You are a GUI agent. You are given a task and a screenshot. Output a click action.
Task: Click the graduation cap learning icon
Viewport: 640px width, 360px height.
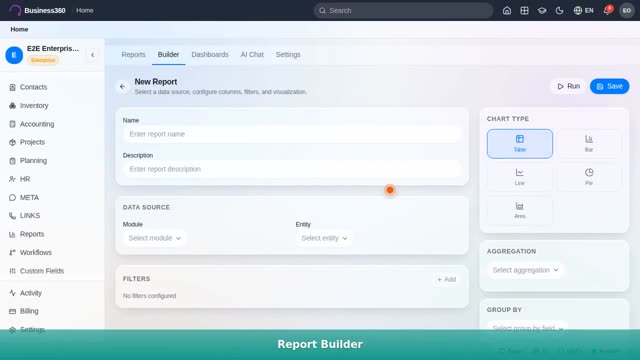(x=542, y=11)
